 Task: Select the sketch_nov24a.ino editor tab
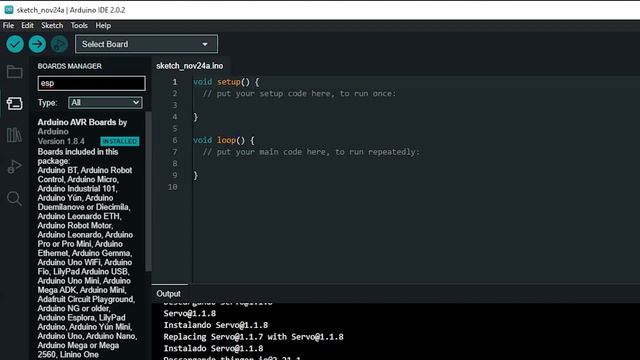click(x=190, y=66)
